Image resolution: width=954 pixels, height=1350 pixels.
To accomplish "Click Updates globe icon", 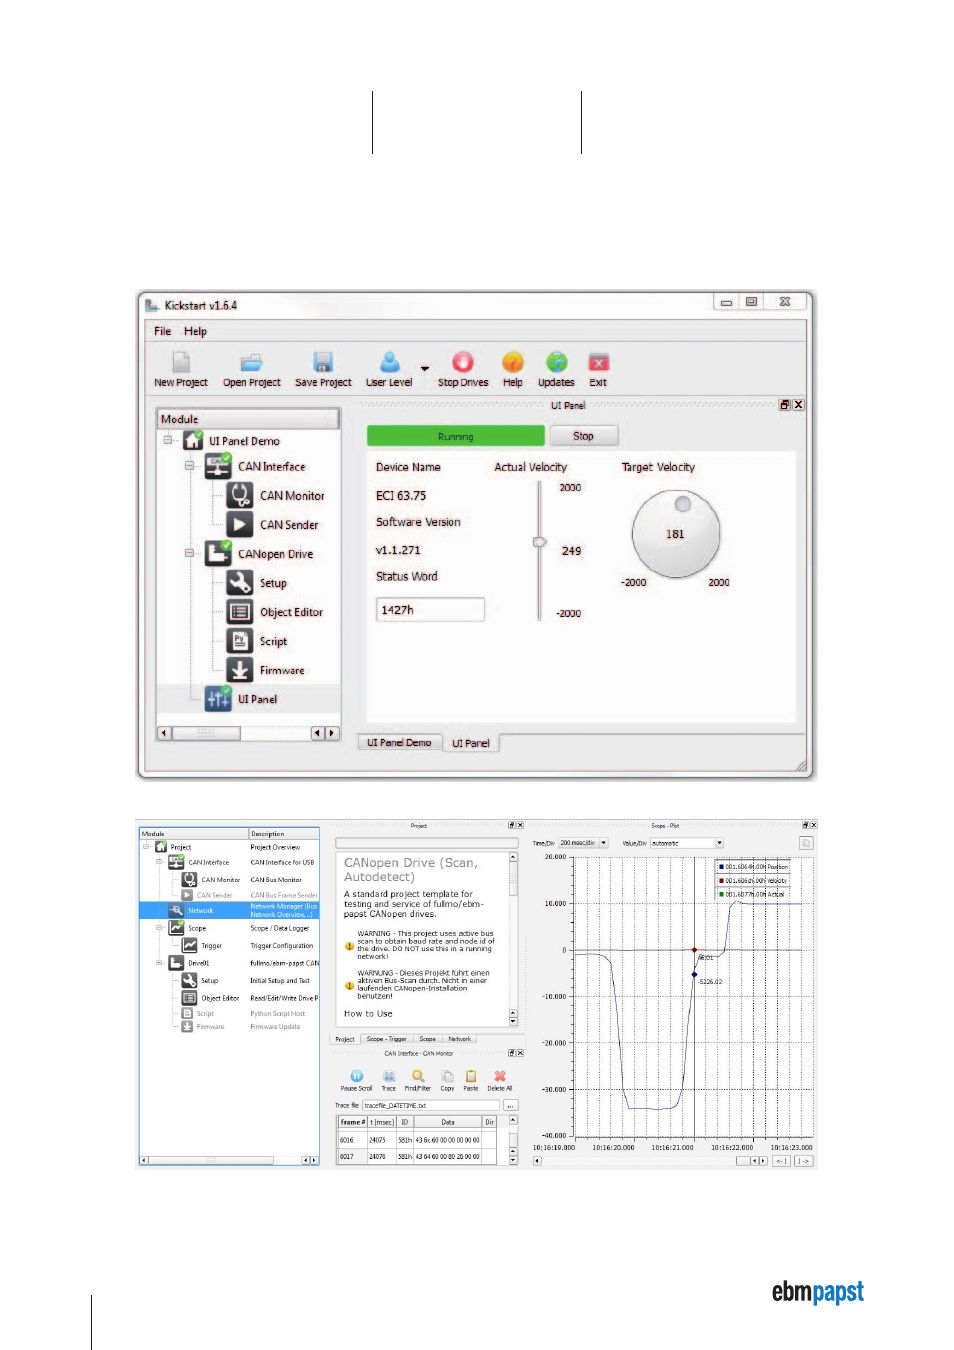I will point(557,362).
